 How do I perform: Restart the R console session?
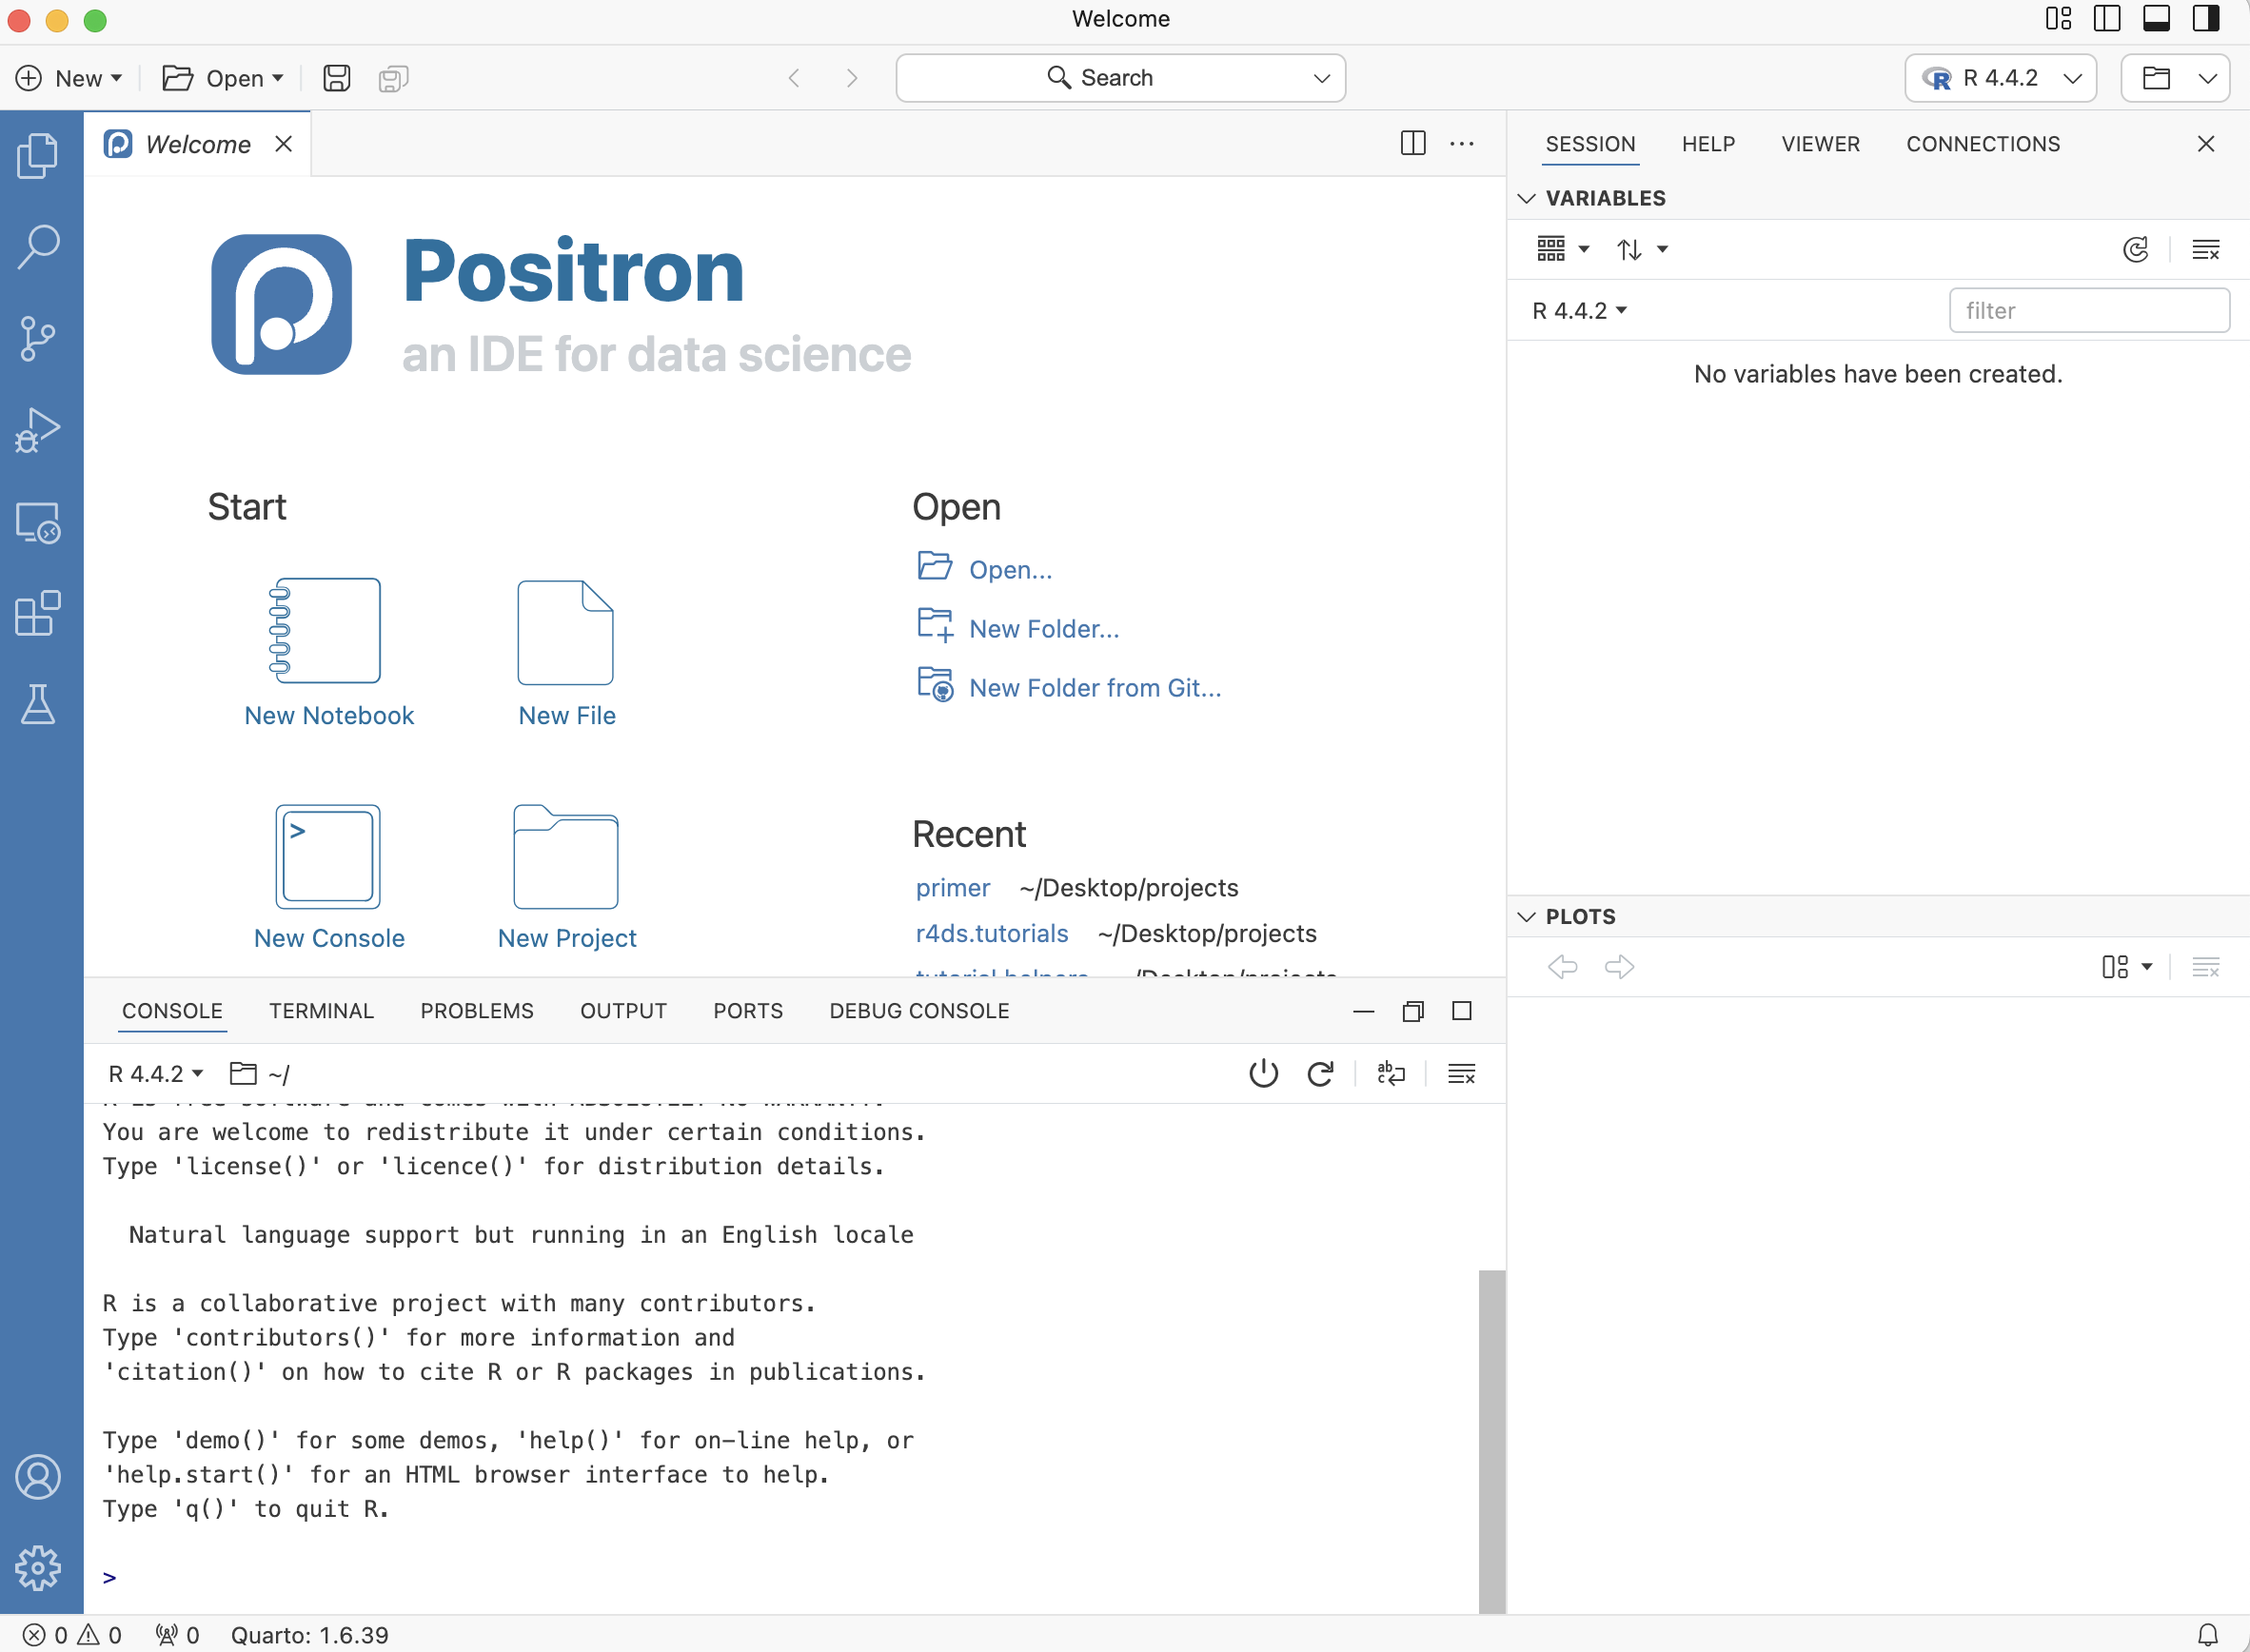point(1321,1073)
